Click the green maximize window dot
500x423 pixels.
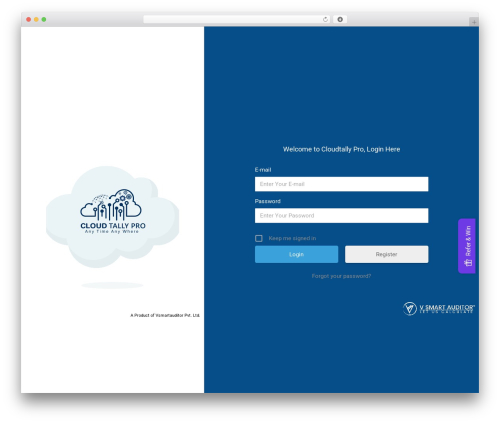(x=44, y=19)
